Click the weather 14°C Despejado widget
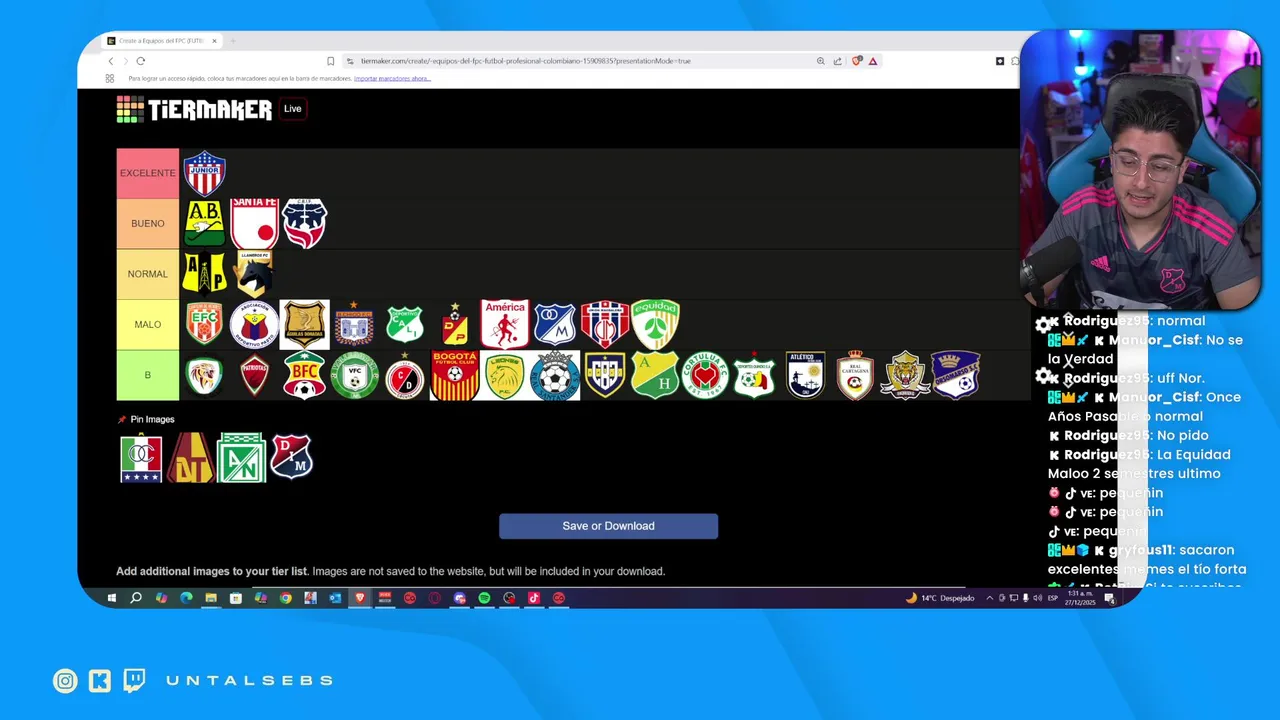Viewport: 1280px width, 720px height. point(940,598)
